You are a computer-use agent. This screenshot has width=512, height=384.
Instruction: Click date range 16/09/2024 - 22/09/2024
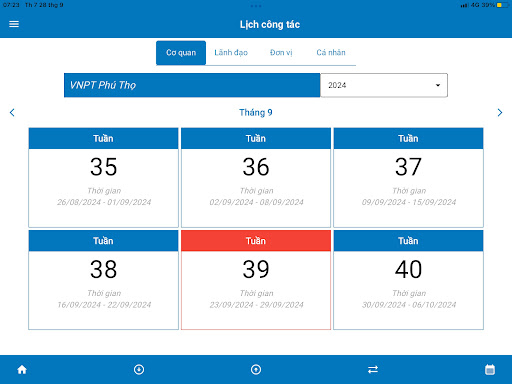click(104, 305)
